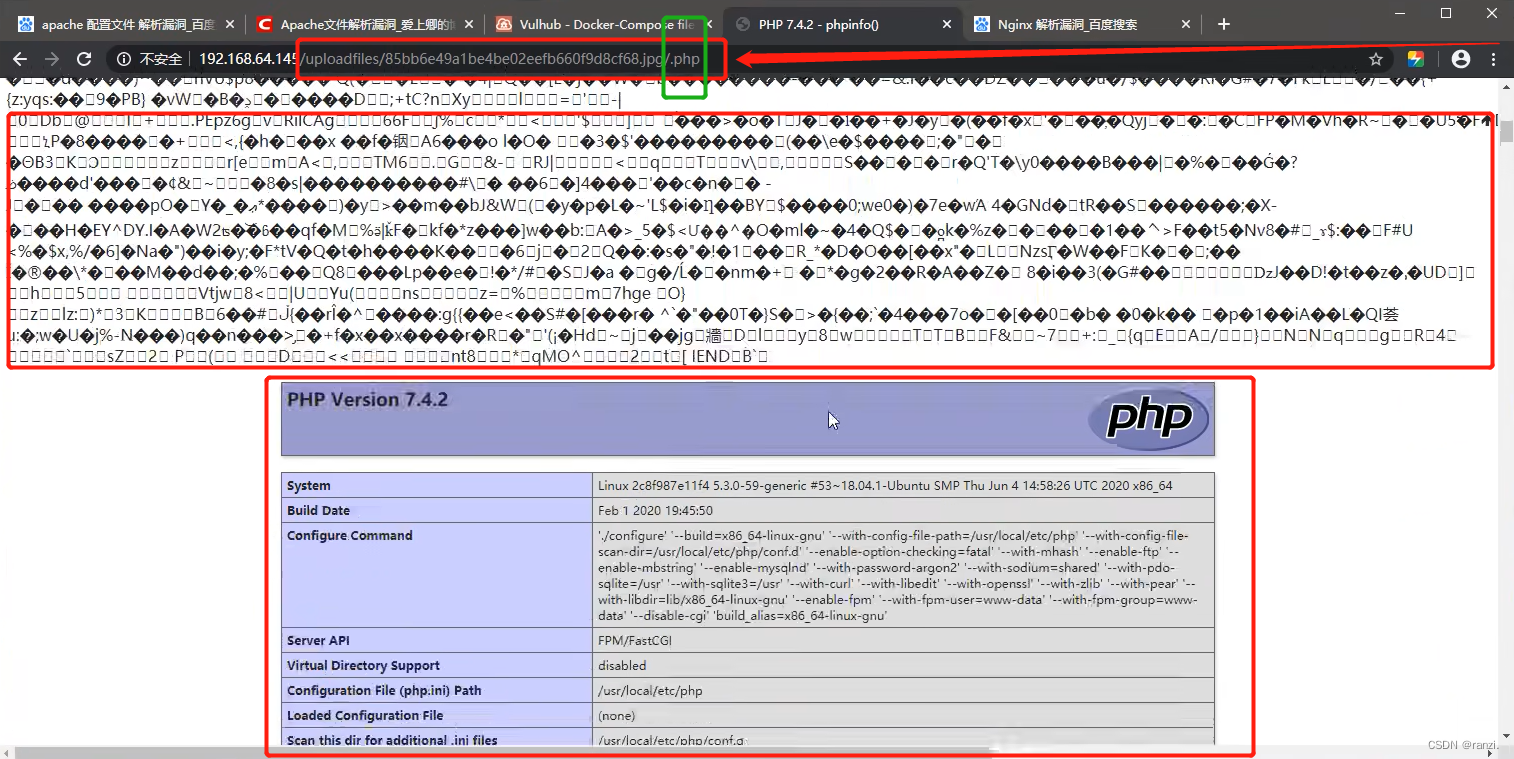The height and width of the screenshot is (759, 1514).
Task: Open the 不安全 site security info
Action: (x=150, y=59)
